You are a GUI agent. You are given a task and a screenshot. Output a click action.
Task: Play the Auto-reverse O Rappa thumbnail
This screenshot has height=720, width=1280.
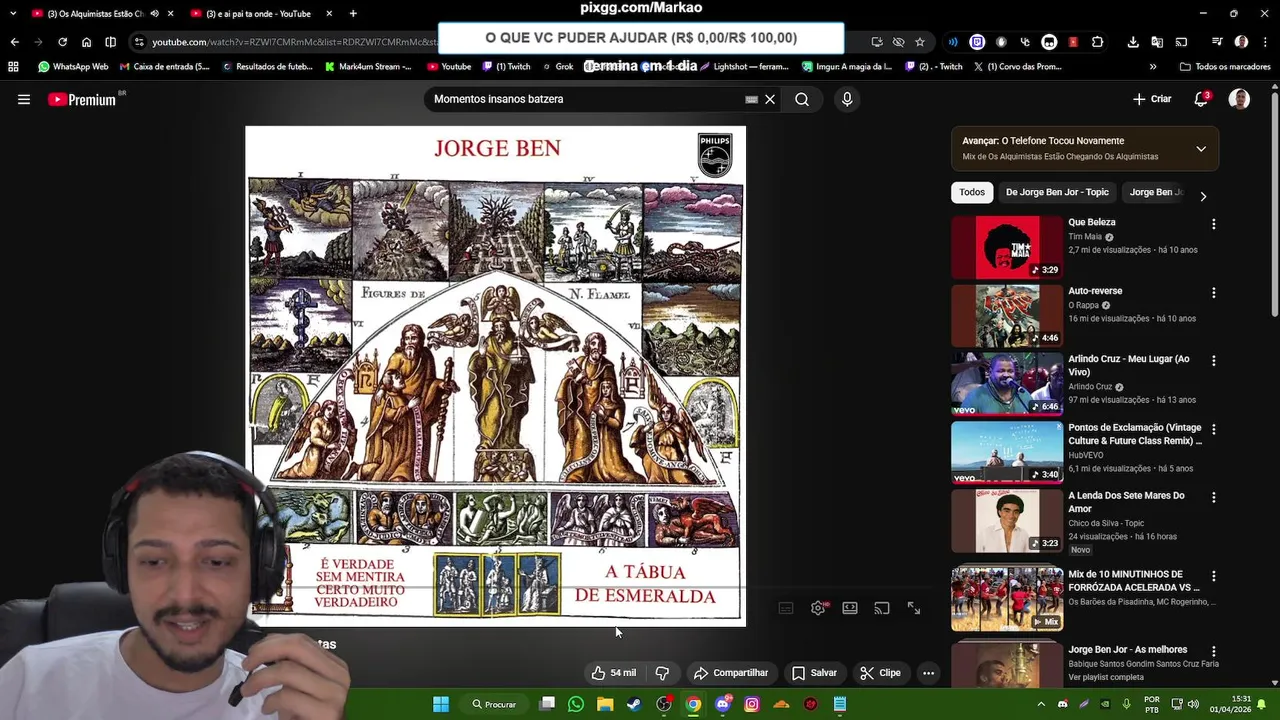pos(1007,315)
